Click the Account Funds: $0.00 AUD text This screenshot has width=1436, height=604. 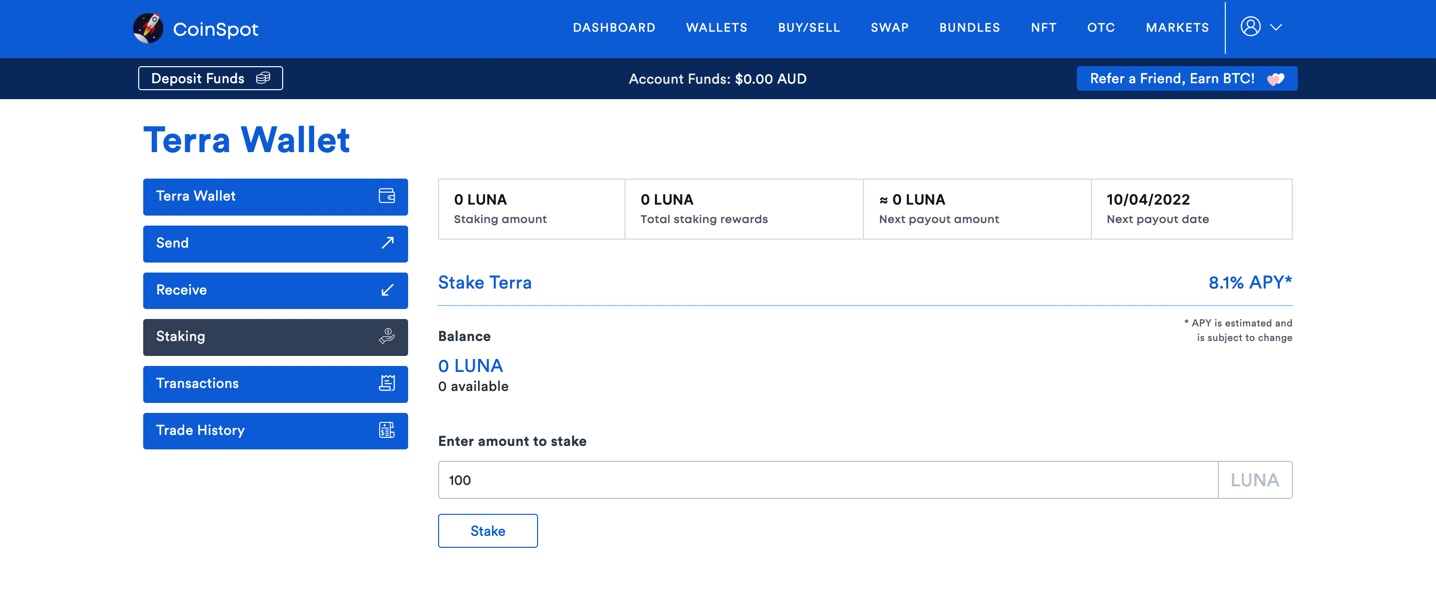717,79
